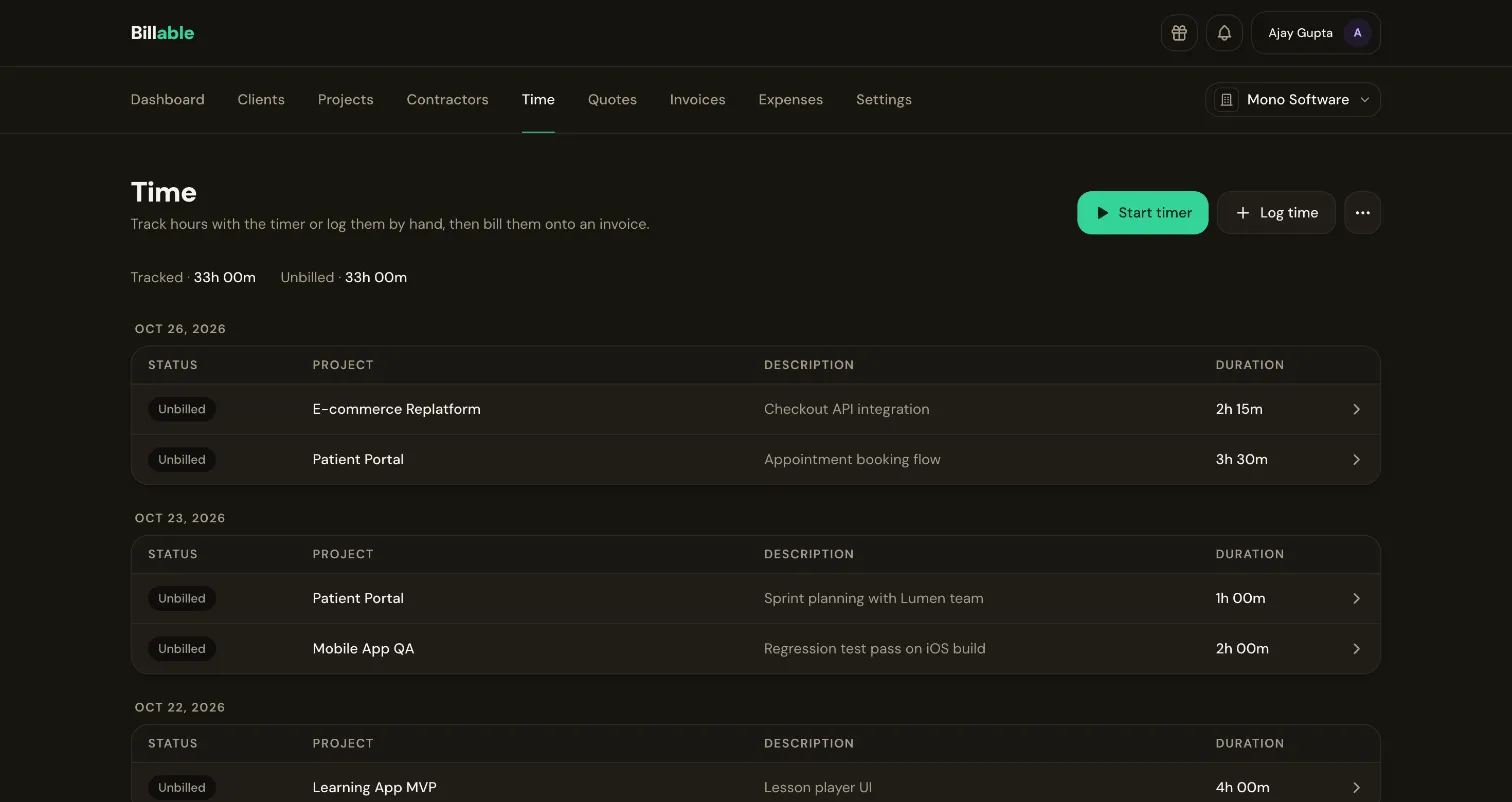1512x802 pixels.
Task: Start the timer
Action: click(x=1143, y=213)
